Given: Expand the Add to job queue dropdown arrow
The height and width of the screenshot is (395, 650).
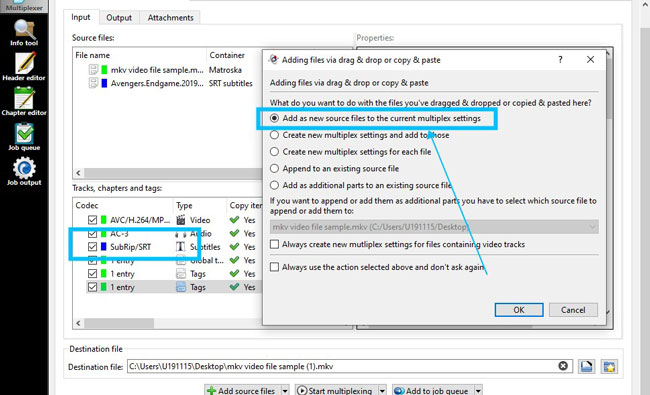Looking at the screenshot, I should pos(478,390).
